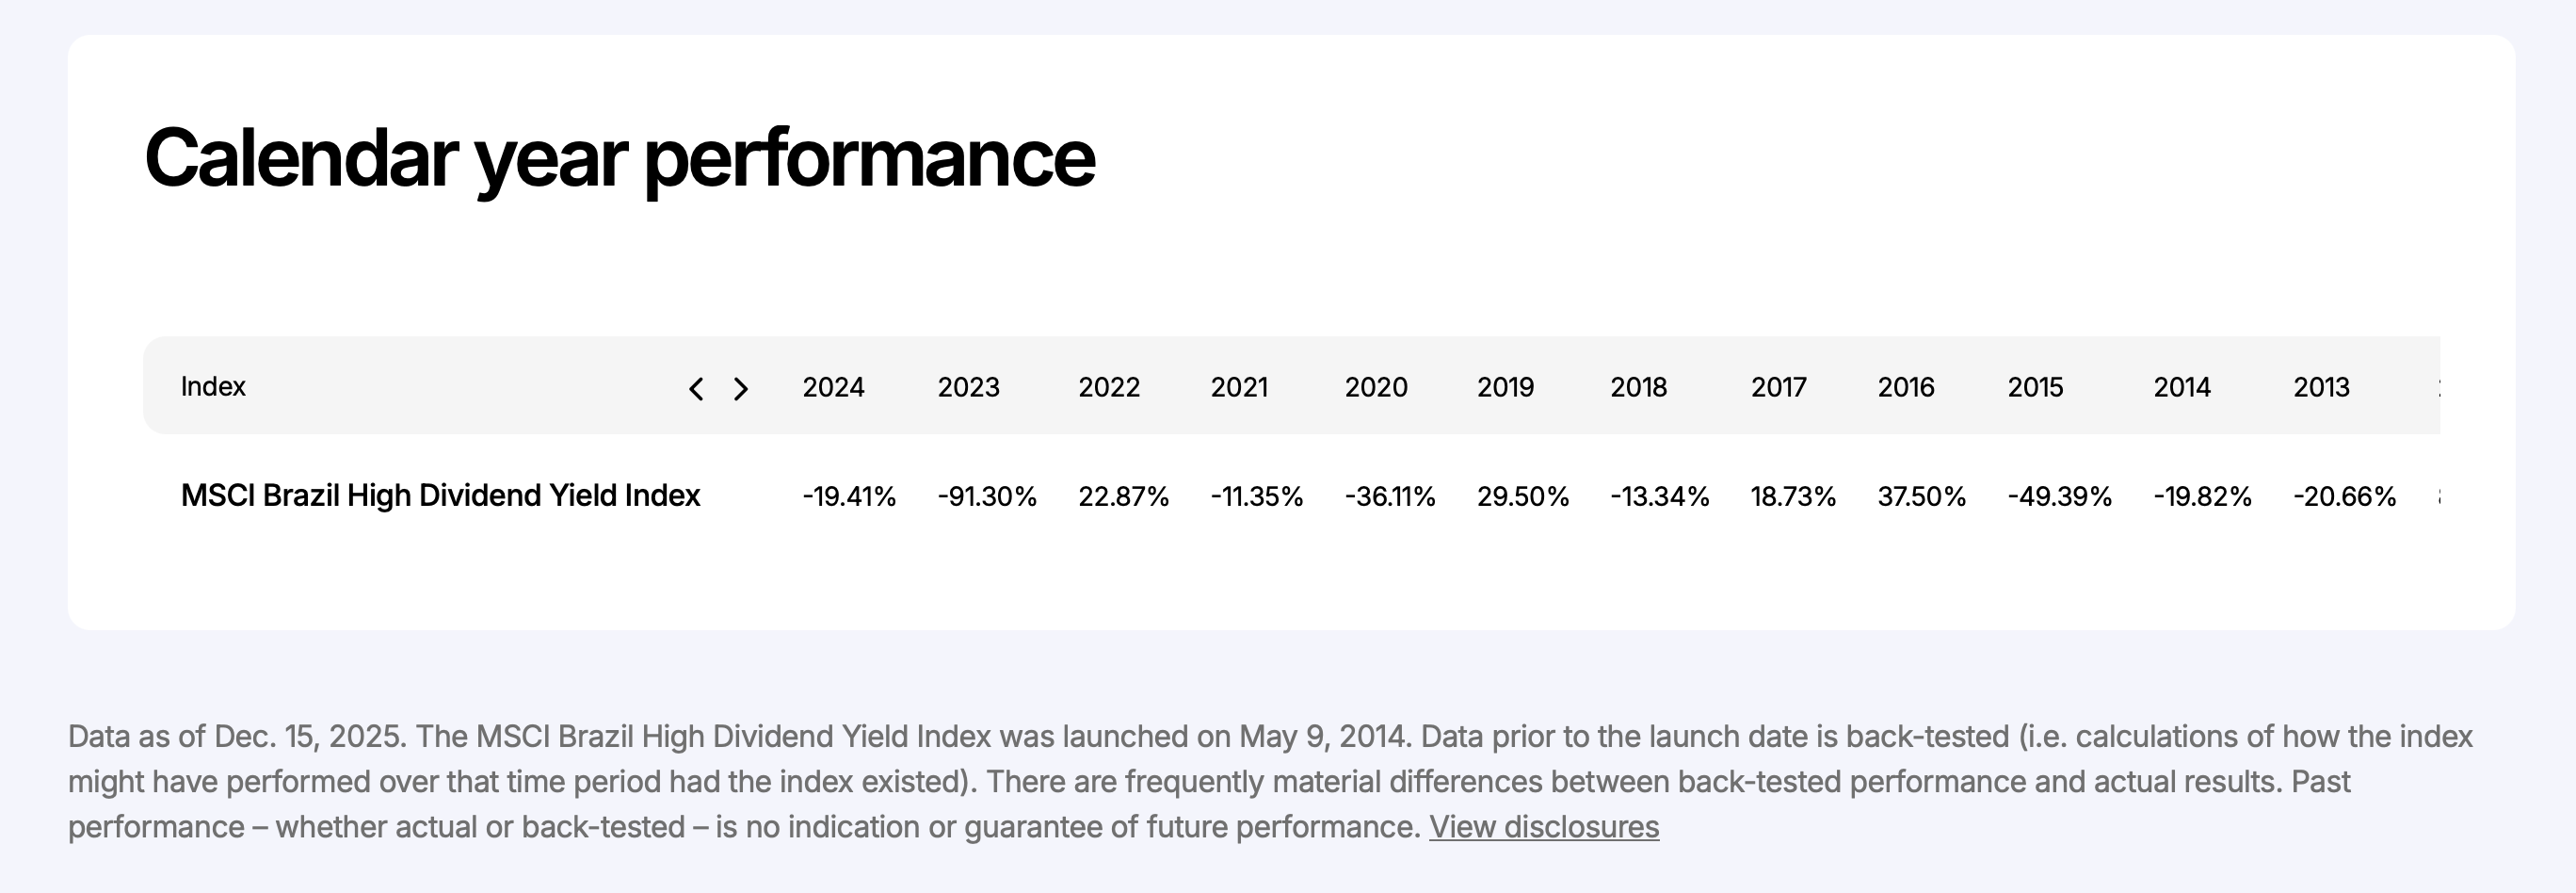The height and width of the screenshot is (893, 2576).
Task: Click the 2024 column header
Action: click(833, 387)
